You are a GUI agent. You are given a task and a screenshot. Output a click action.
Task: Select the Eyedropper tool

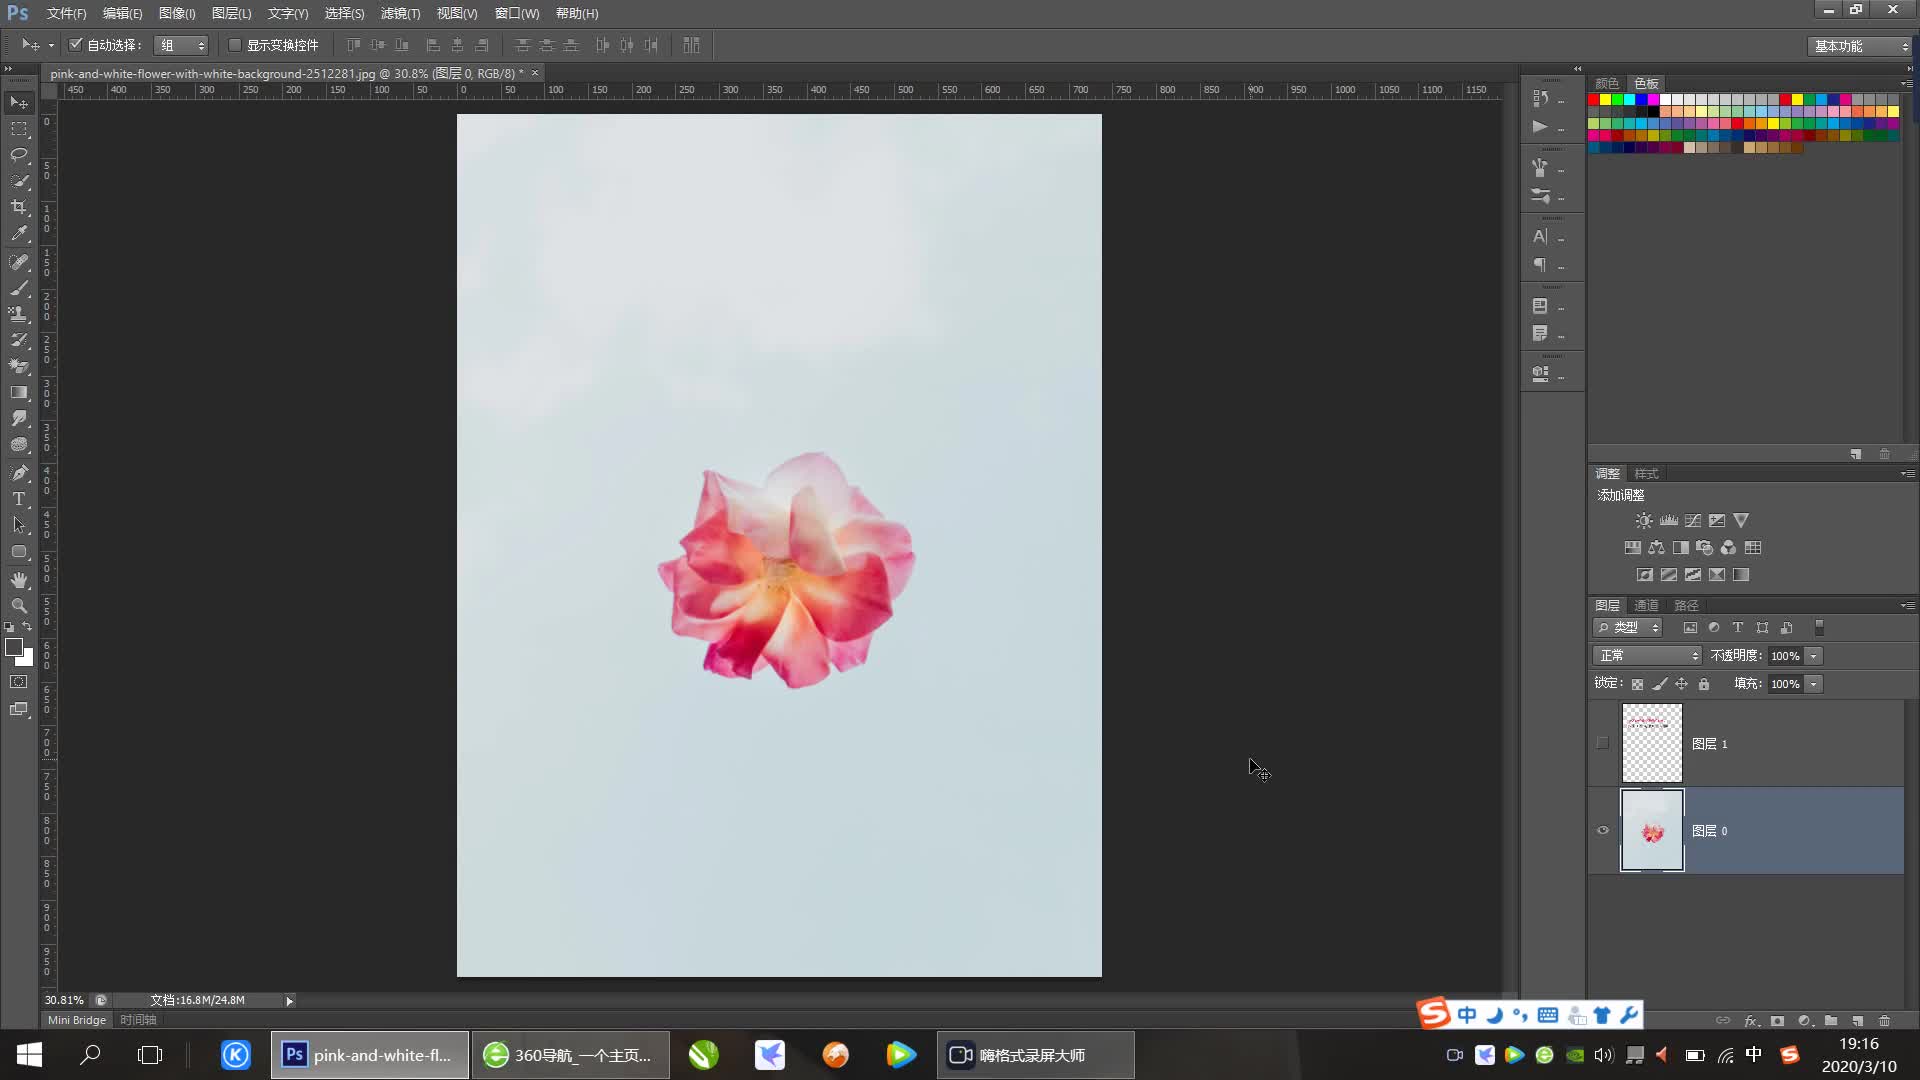click(x=19, y=234)
